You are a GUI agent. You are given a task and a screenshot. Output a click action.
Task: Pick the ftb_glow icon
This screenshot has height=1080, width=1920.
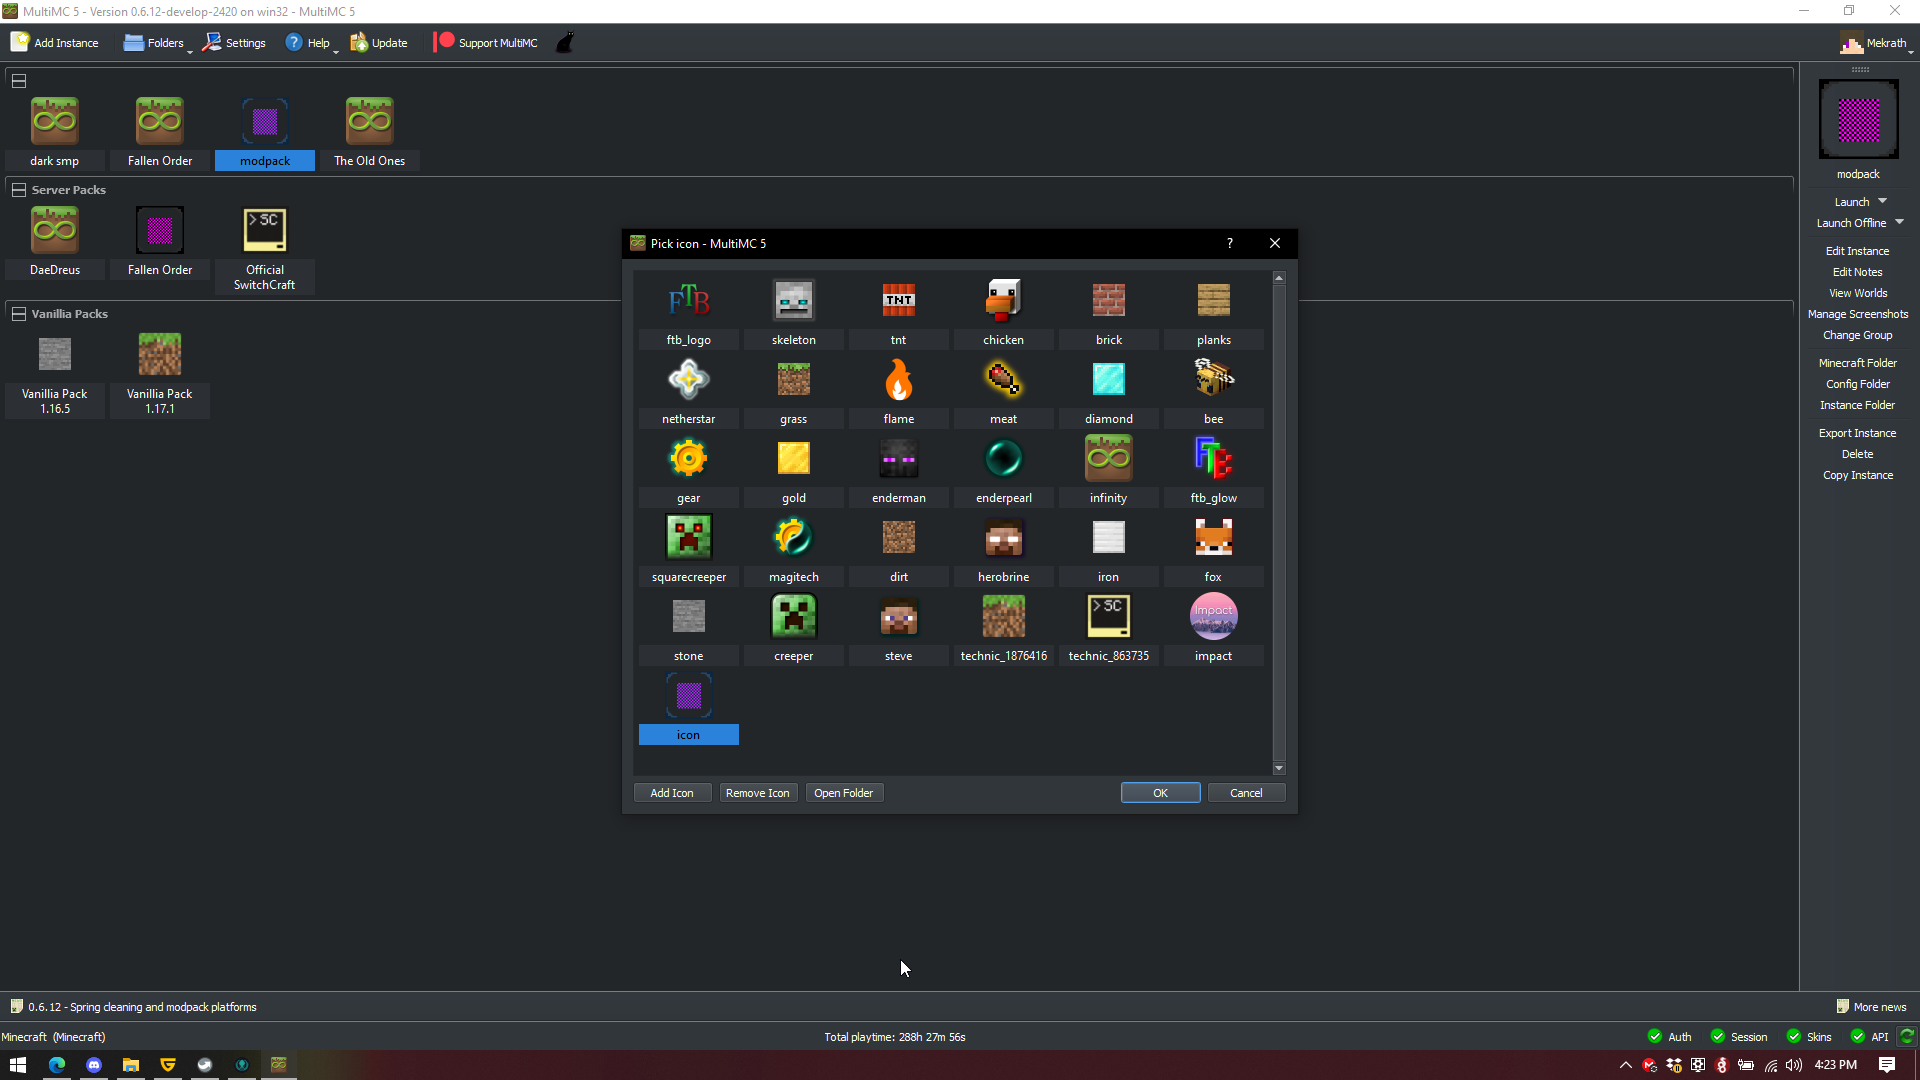(1212, 458)
